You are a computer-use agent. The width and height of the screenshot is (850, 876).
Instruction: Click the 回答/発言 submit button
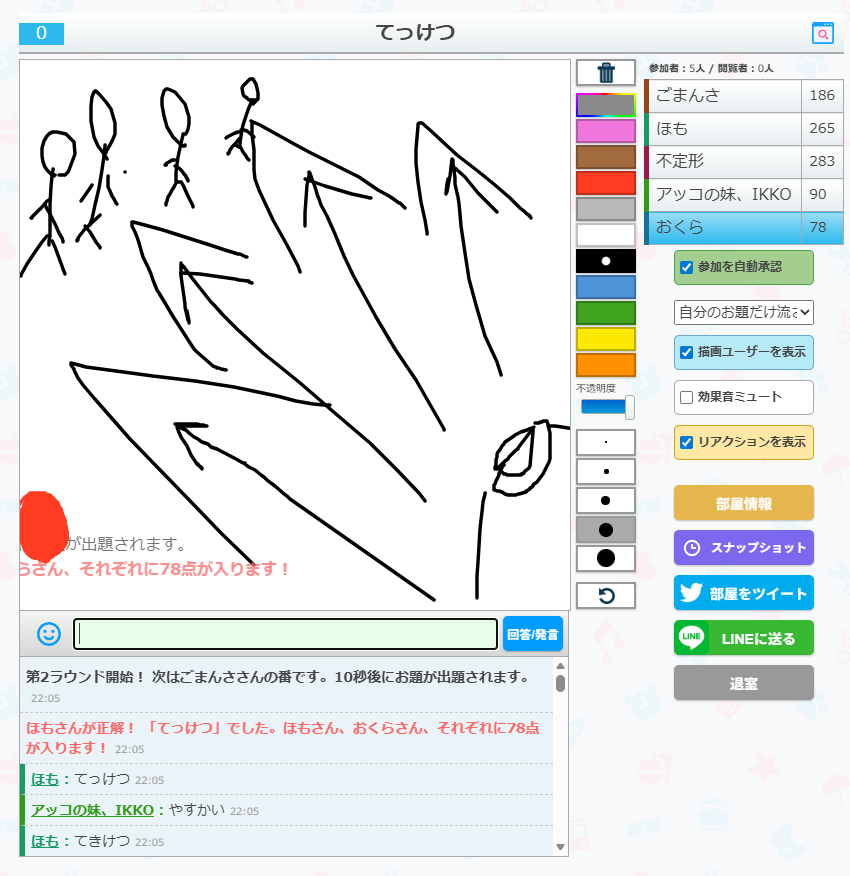pyautogui.click(x=532, y=633)
